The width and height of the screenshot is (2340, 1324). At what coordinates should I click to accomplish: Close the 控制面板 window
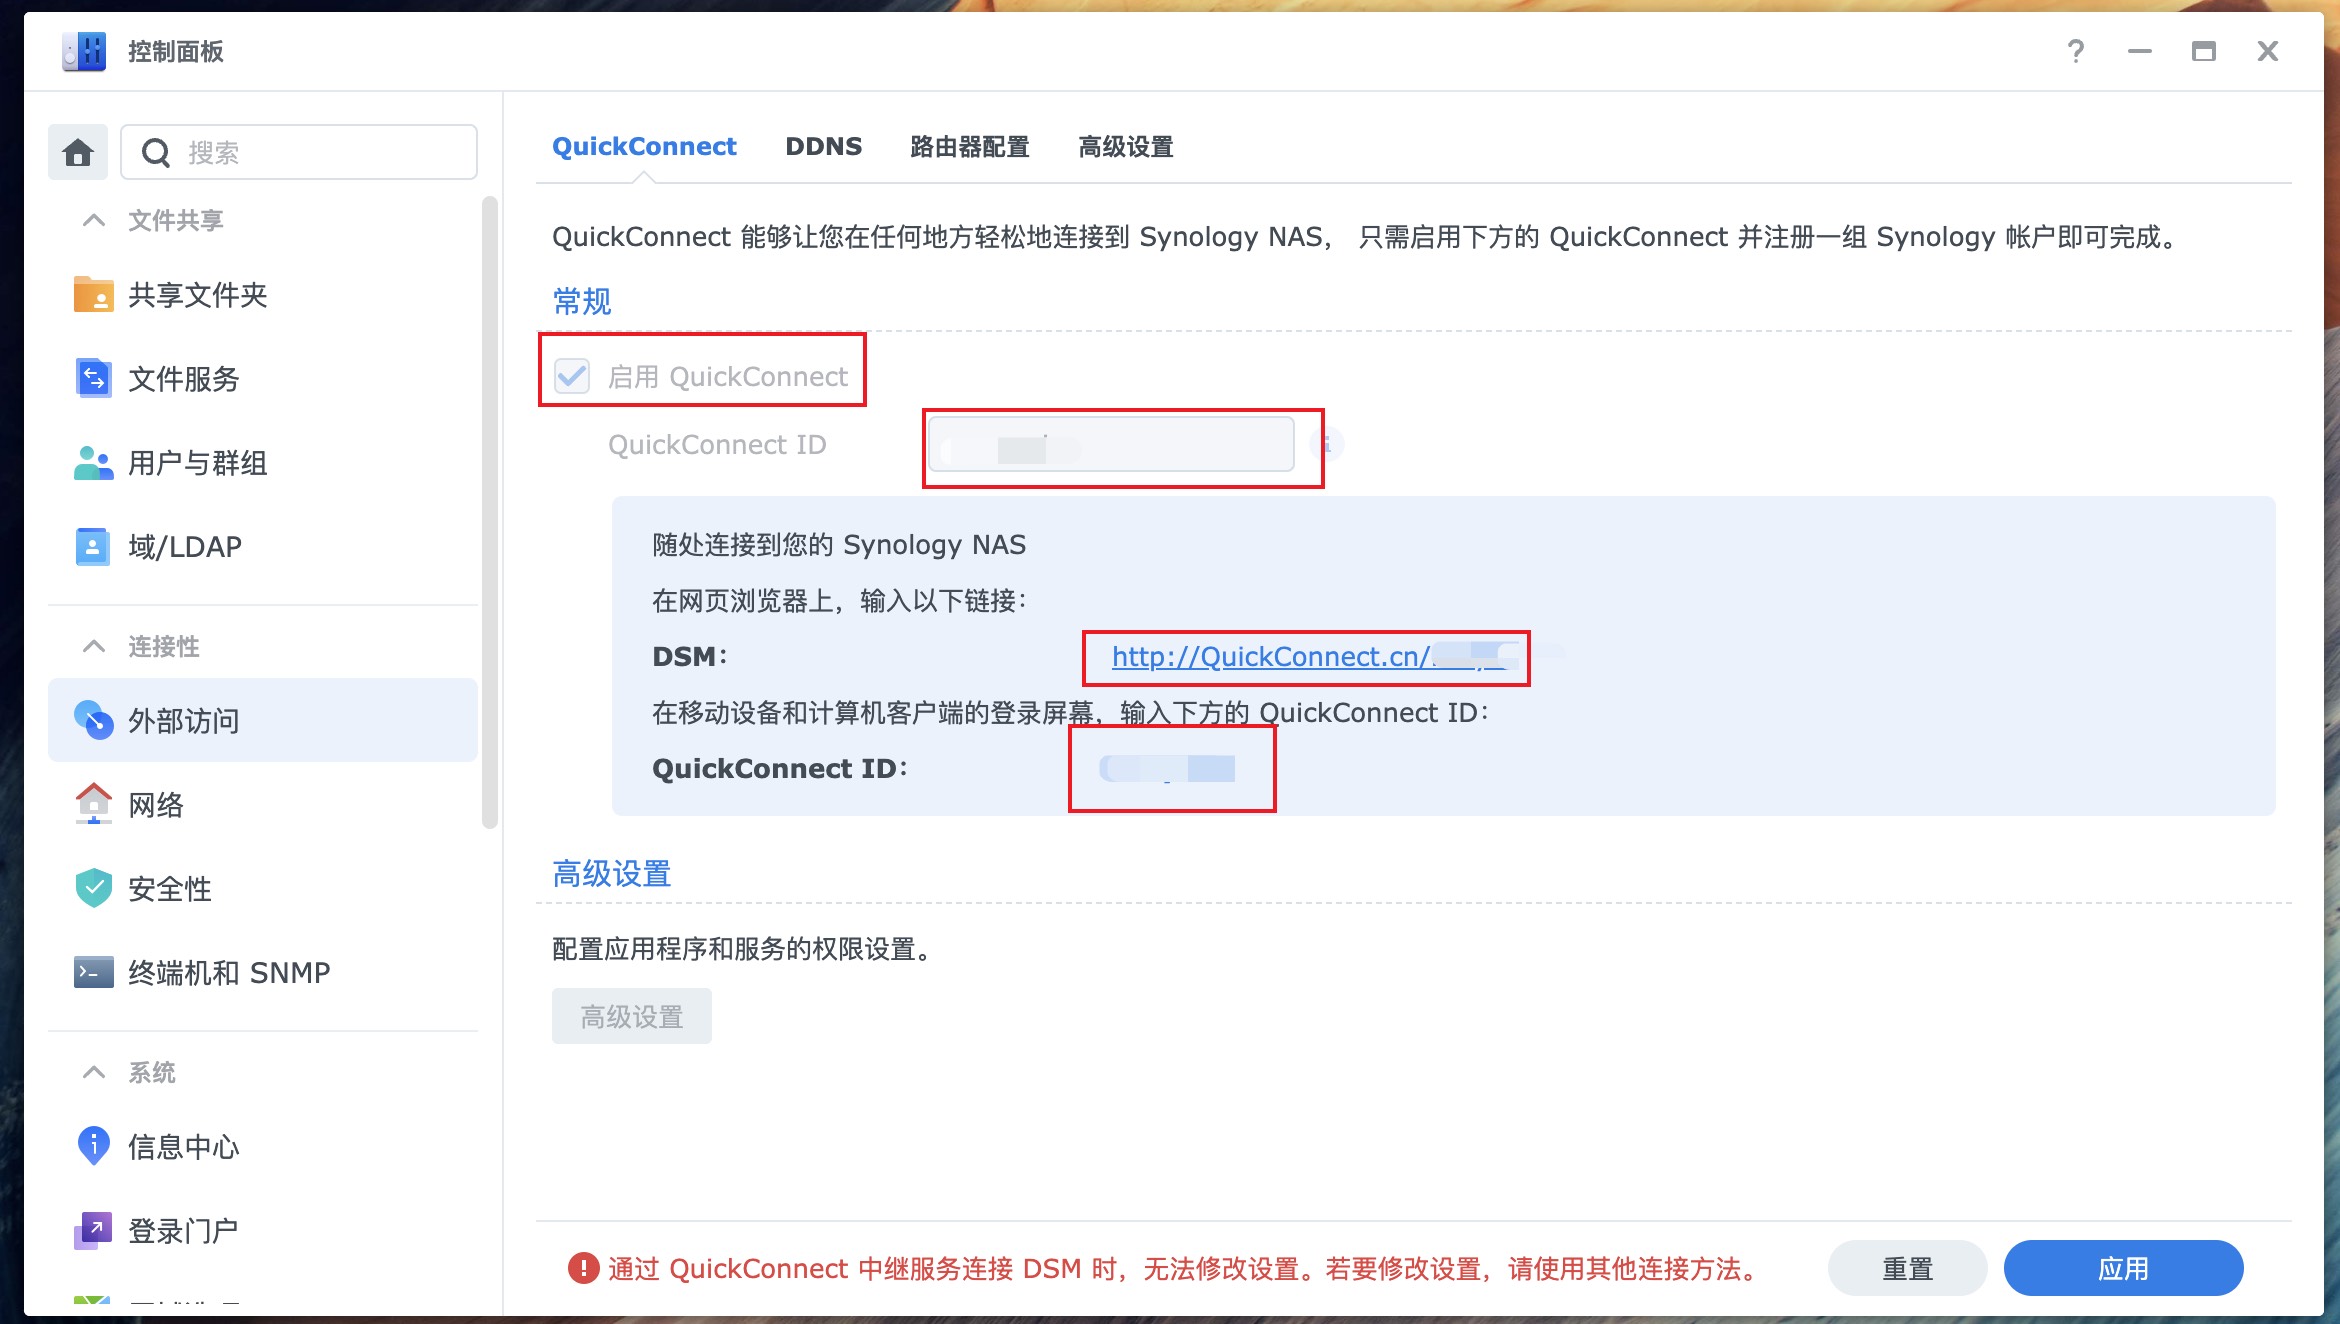(x=2268, y=51)
